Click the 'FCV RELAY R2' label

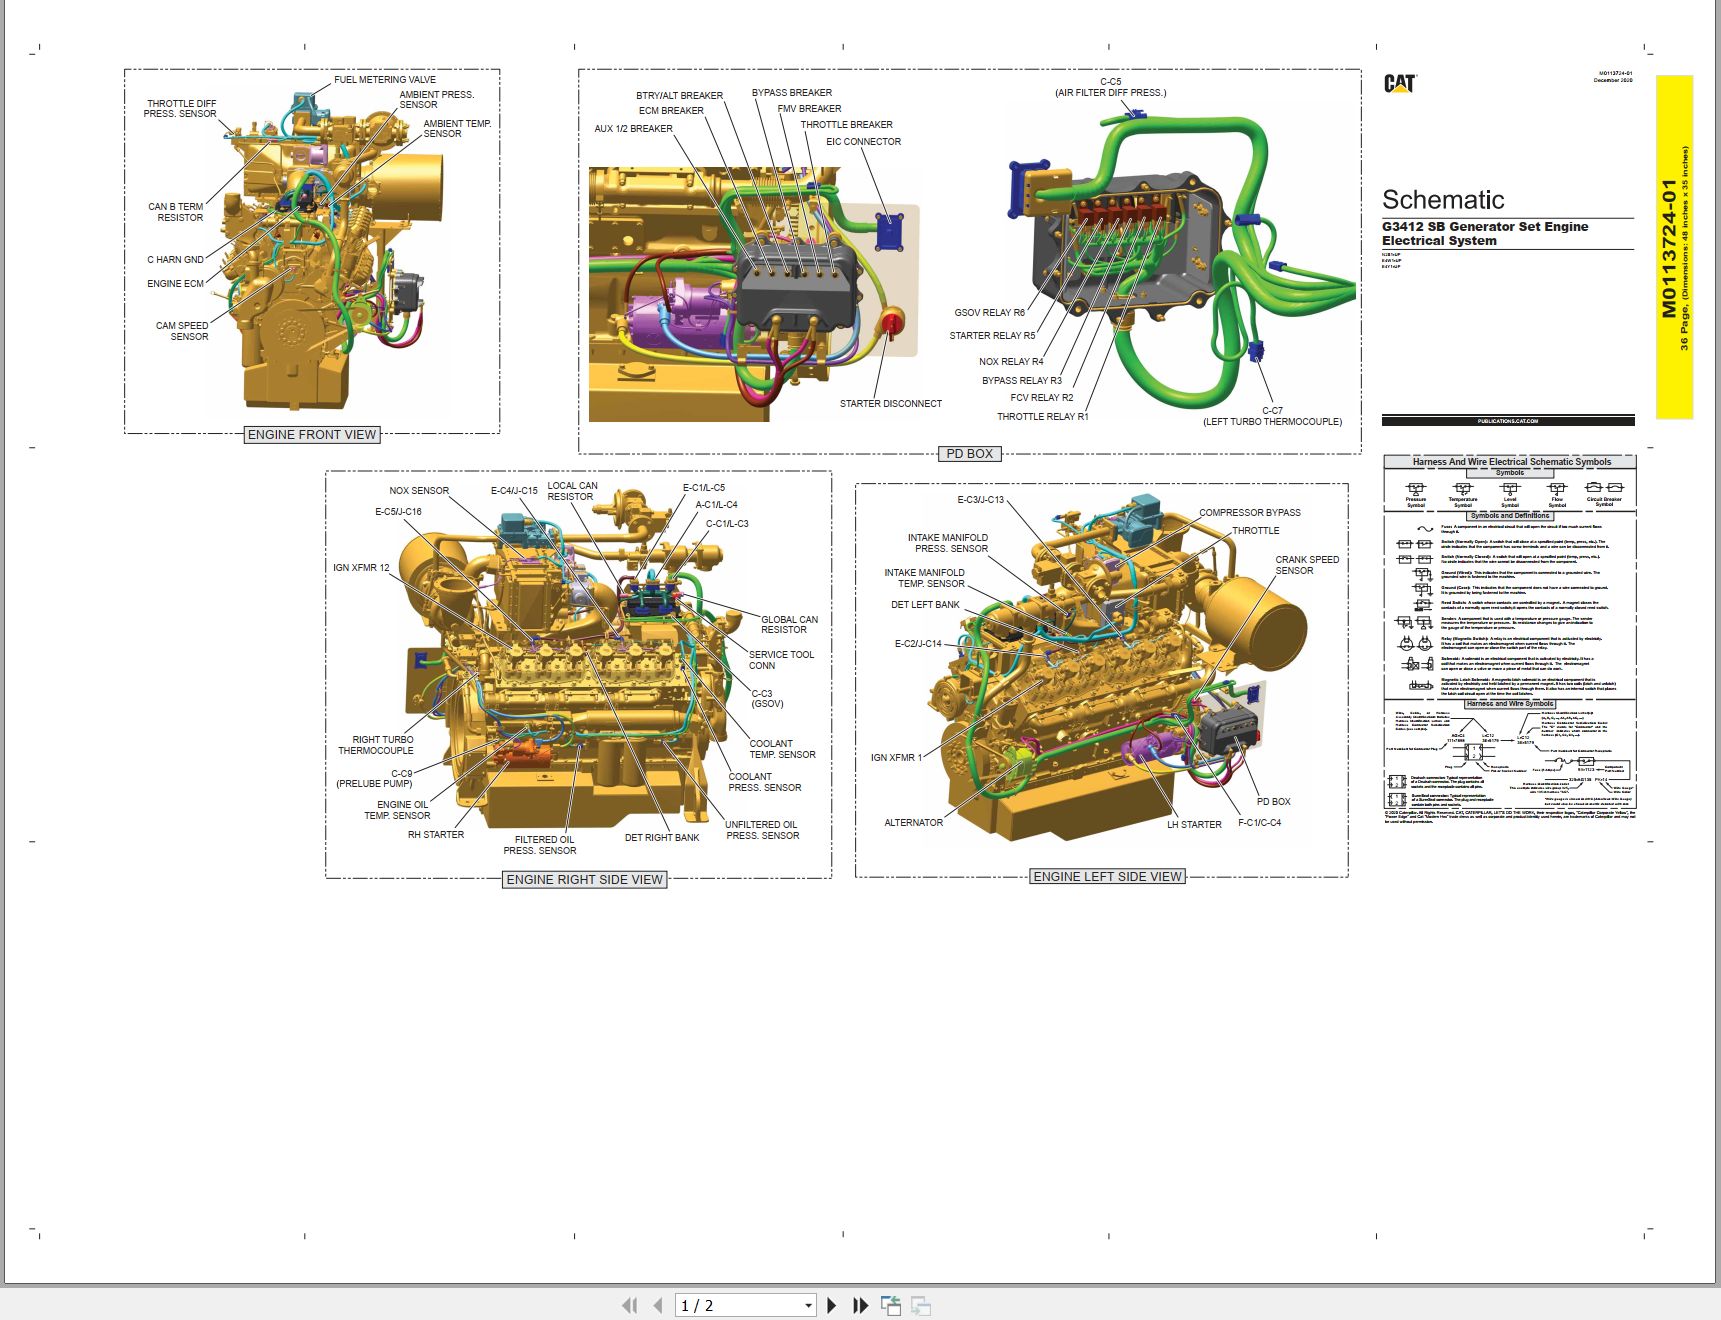pyautogui.click(x=1042, y=398)
